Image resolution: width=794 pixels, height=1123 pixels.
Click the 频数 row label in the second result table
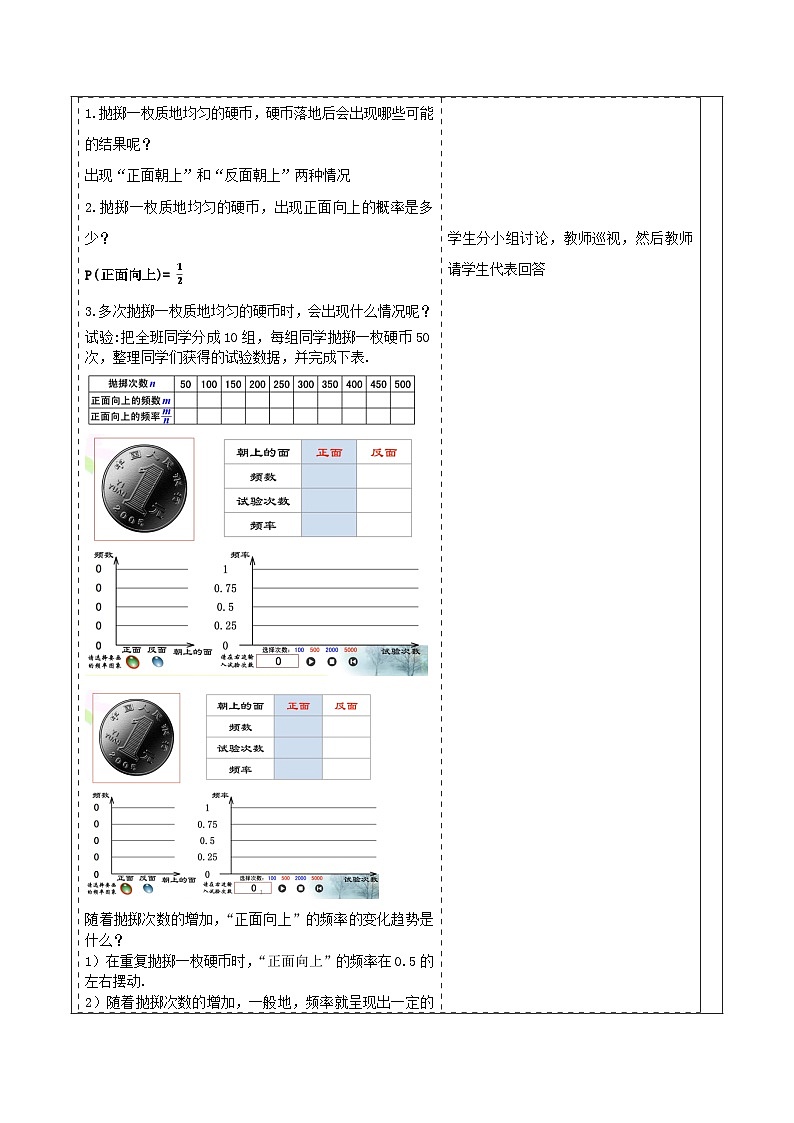pyautogui.click(x=240, y=728)
